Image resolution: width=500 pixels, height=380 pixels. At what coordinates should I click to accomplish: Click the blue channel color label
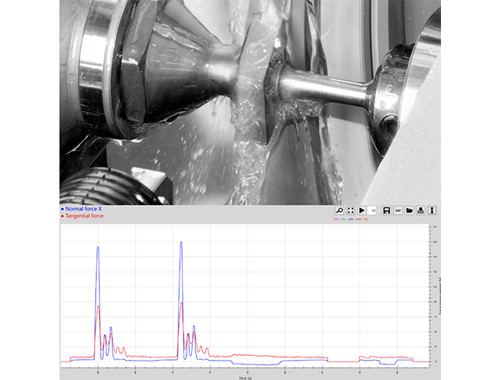coord(351,219)
